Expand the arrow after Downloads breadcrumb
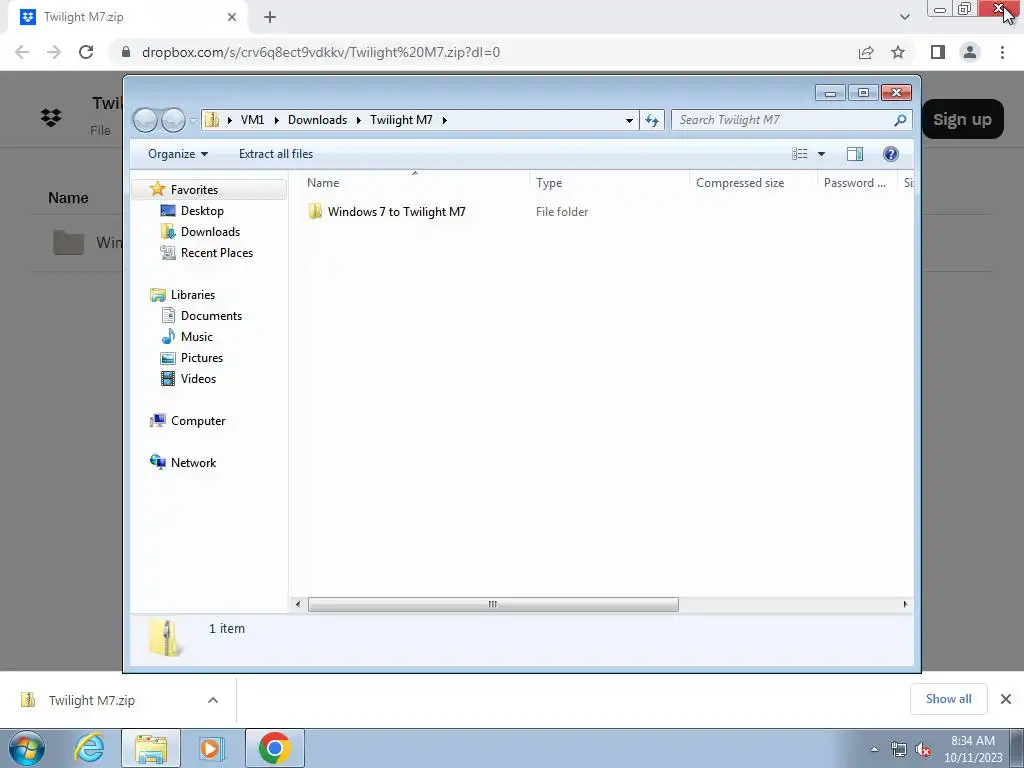1024x768 pixels. 359,120
